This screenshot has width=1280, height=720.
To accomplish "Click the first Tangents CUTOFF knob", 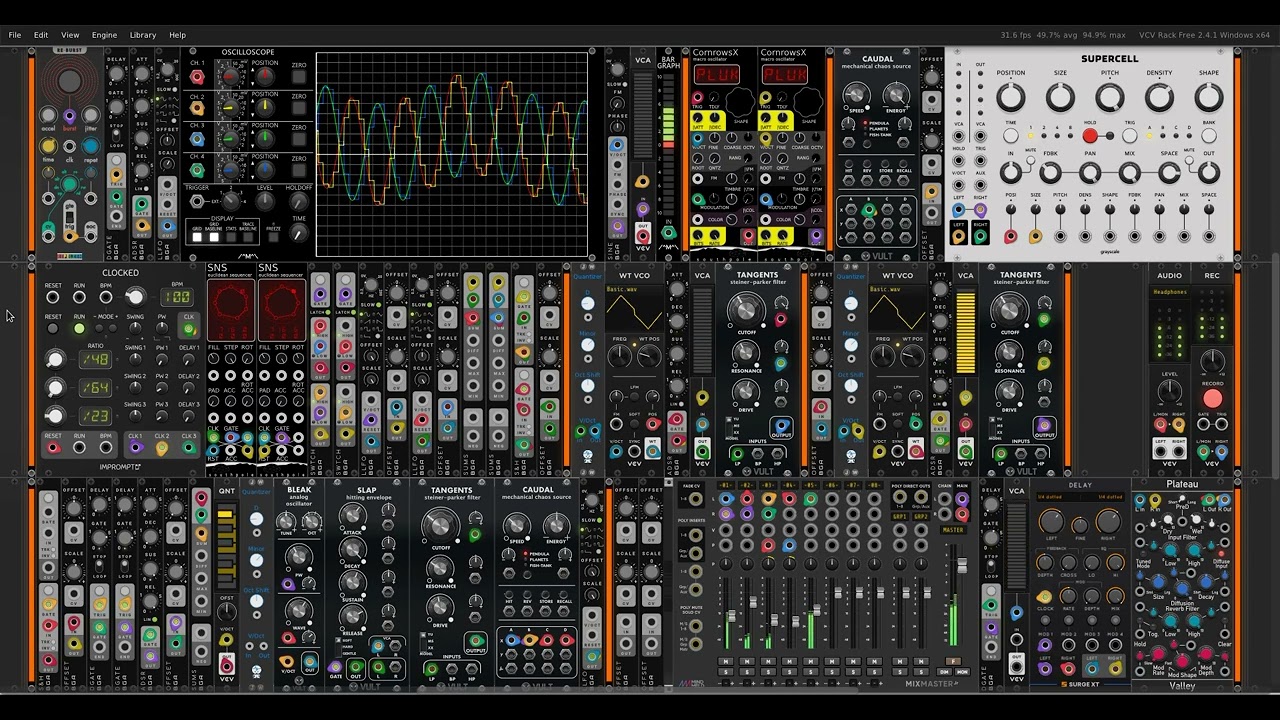I will point(744,310).
